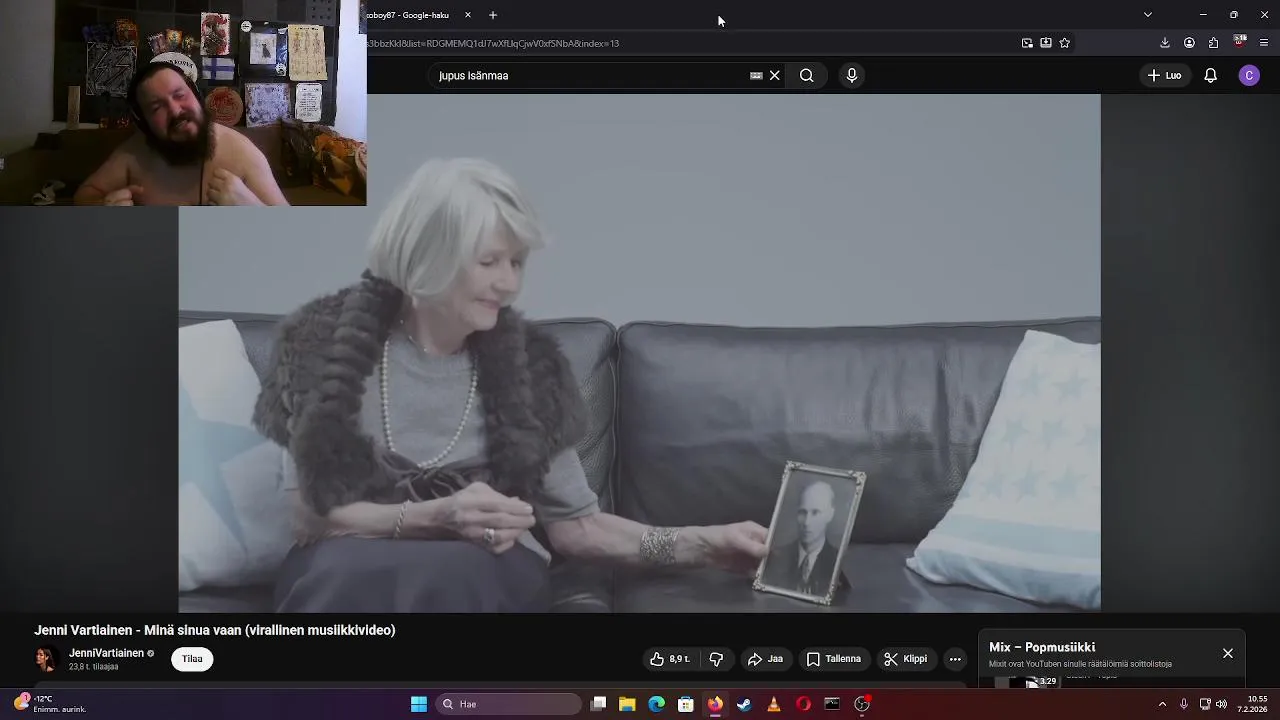Open the on-screen keyboard icon in search box
1280x720 pixels.
(x=756, y=75)
